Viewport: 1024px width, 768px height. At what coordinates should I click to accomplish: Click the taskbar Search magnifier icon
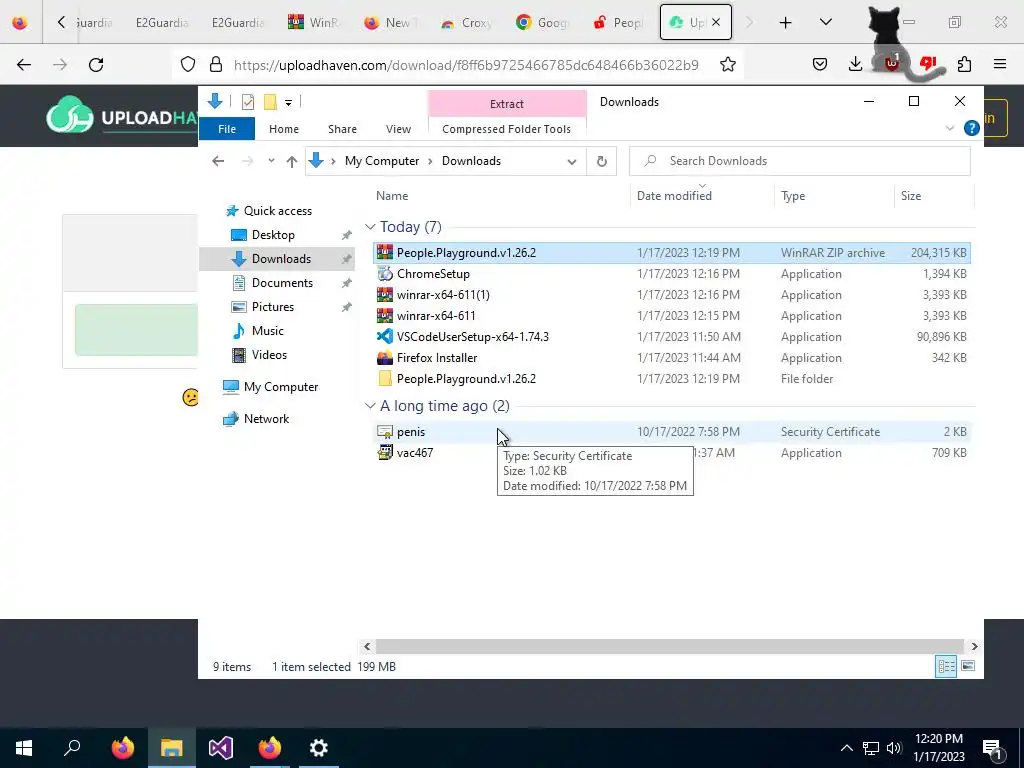(72, 748)
